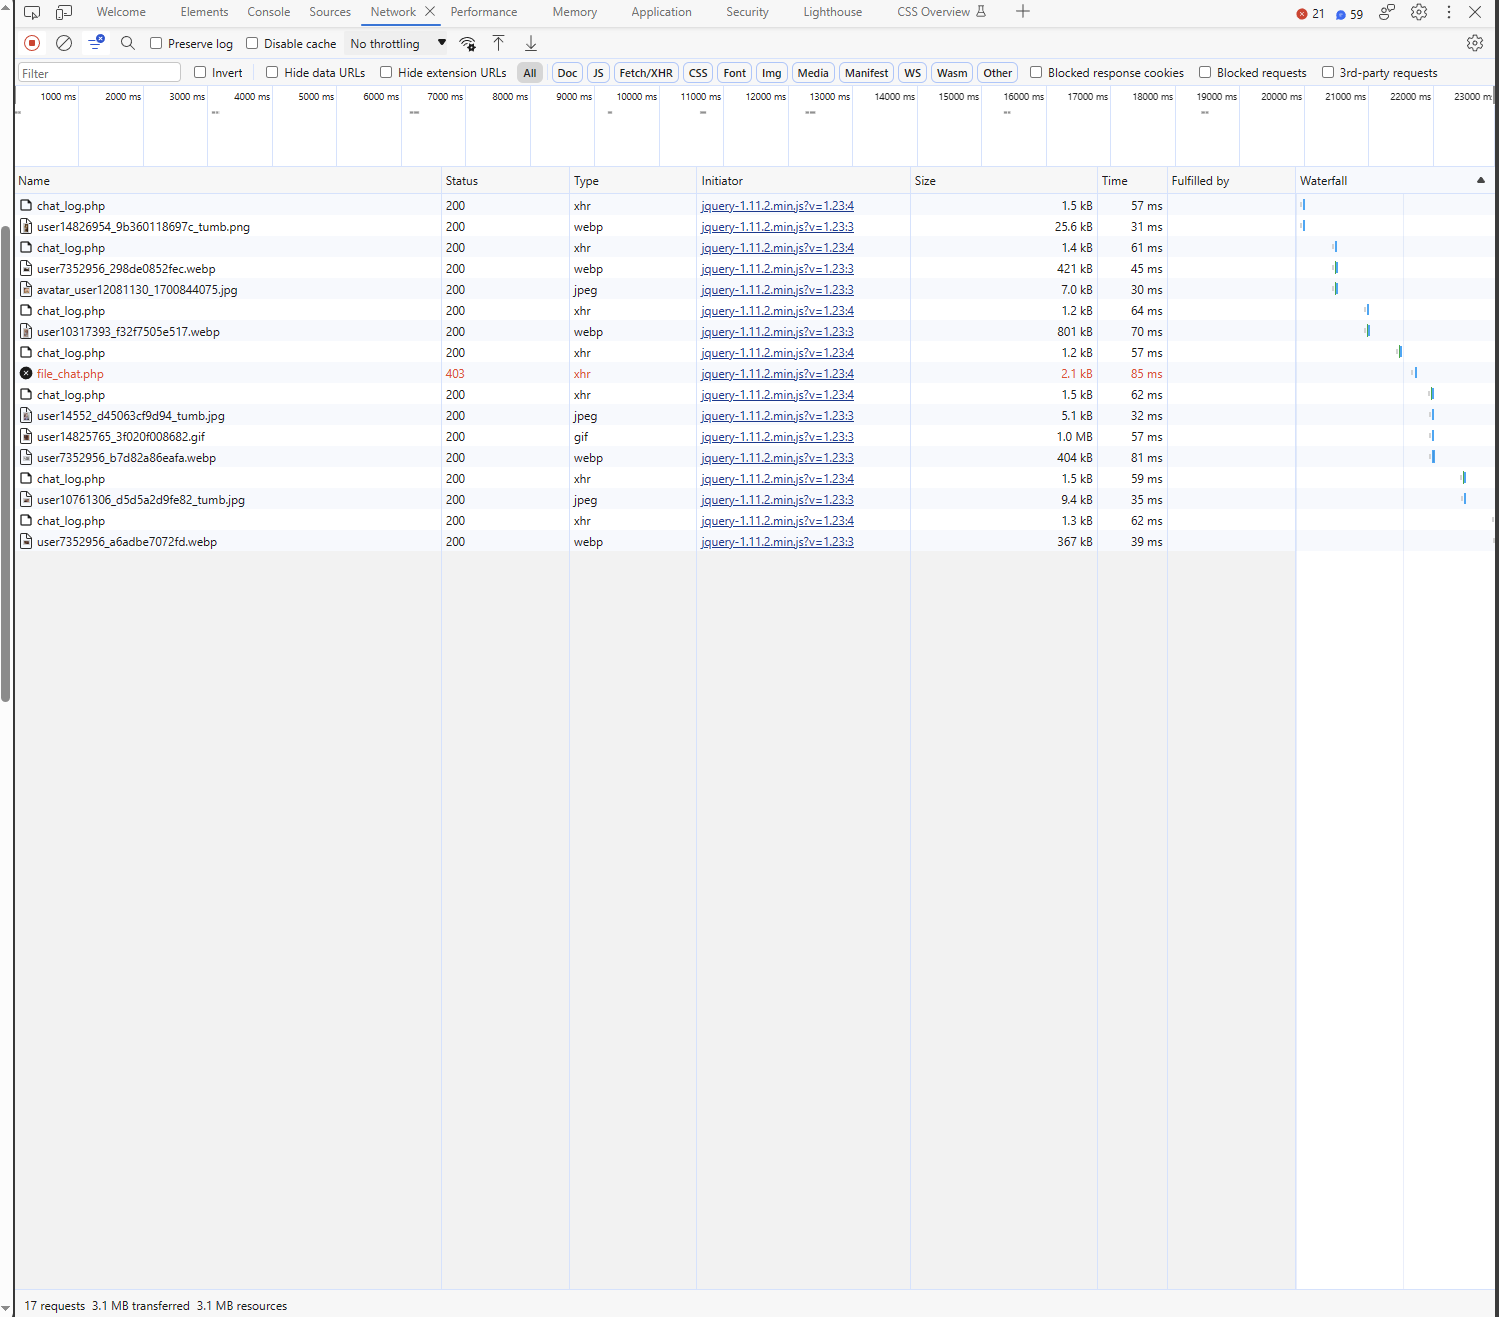This screenshot has width=1499, height=1317.
Task: Click the errors count badge 21
Action: click(1310, 14)
